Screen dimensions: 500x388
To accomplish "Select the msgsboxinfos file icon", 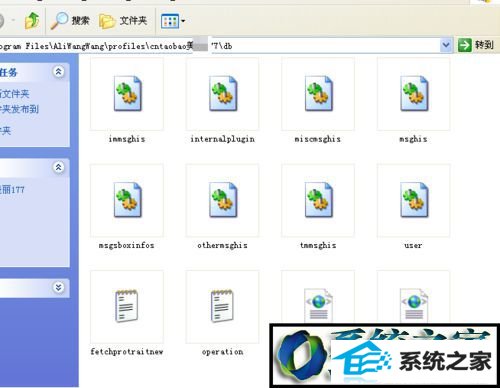I will 127,200.
